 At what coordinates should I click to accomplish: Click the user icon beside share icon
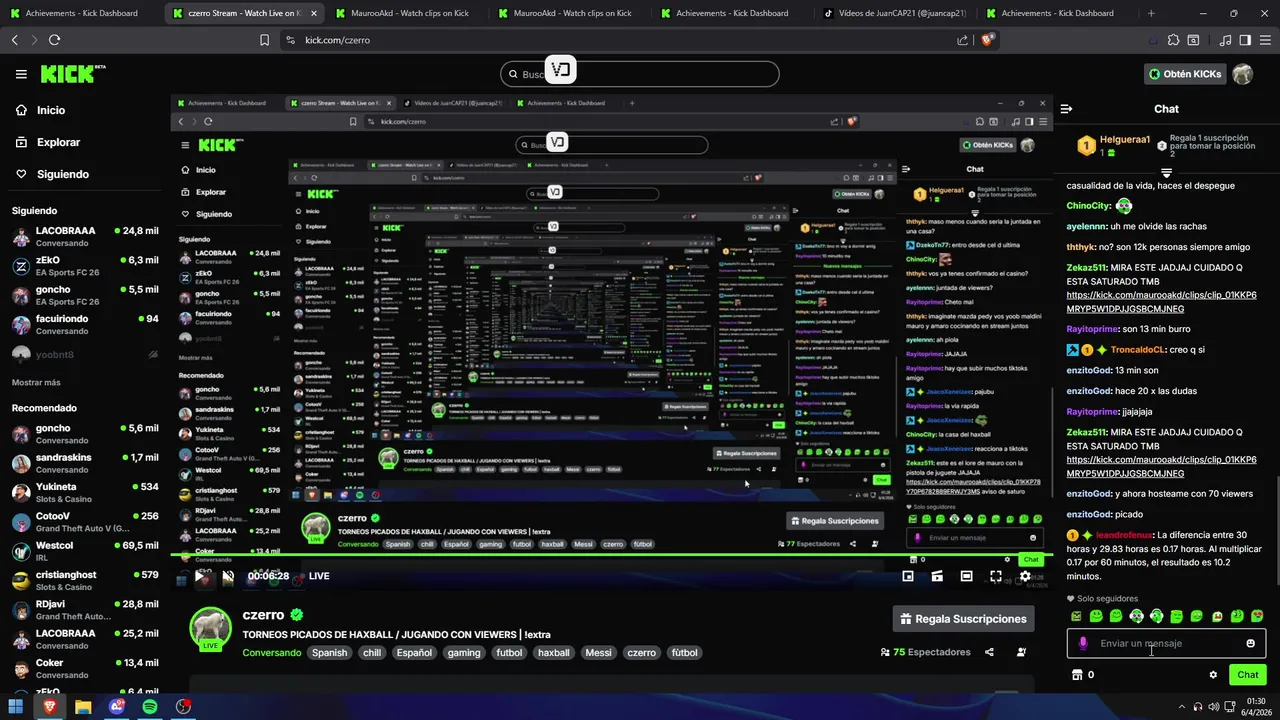click(1021, 652)
